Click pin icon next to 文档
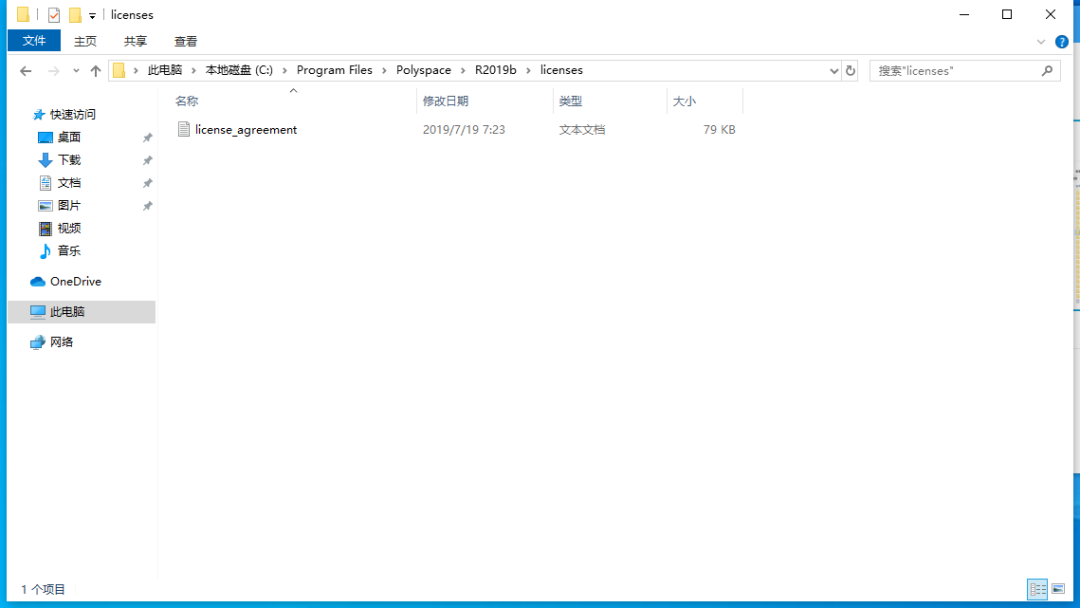 [147, 183]
